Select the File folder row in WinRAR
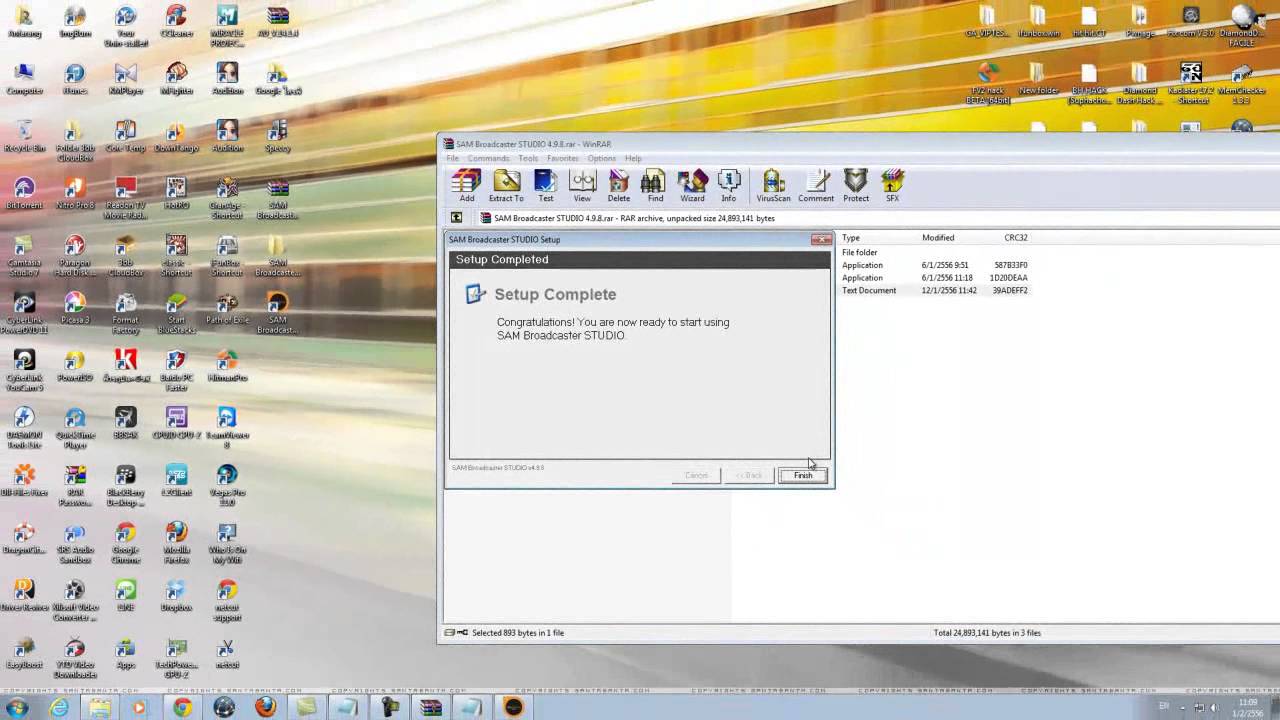The height and width of the screenshot is (720, 1280). tap(860, 253)
